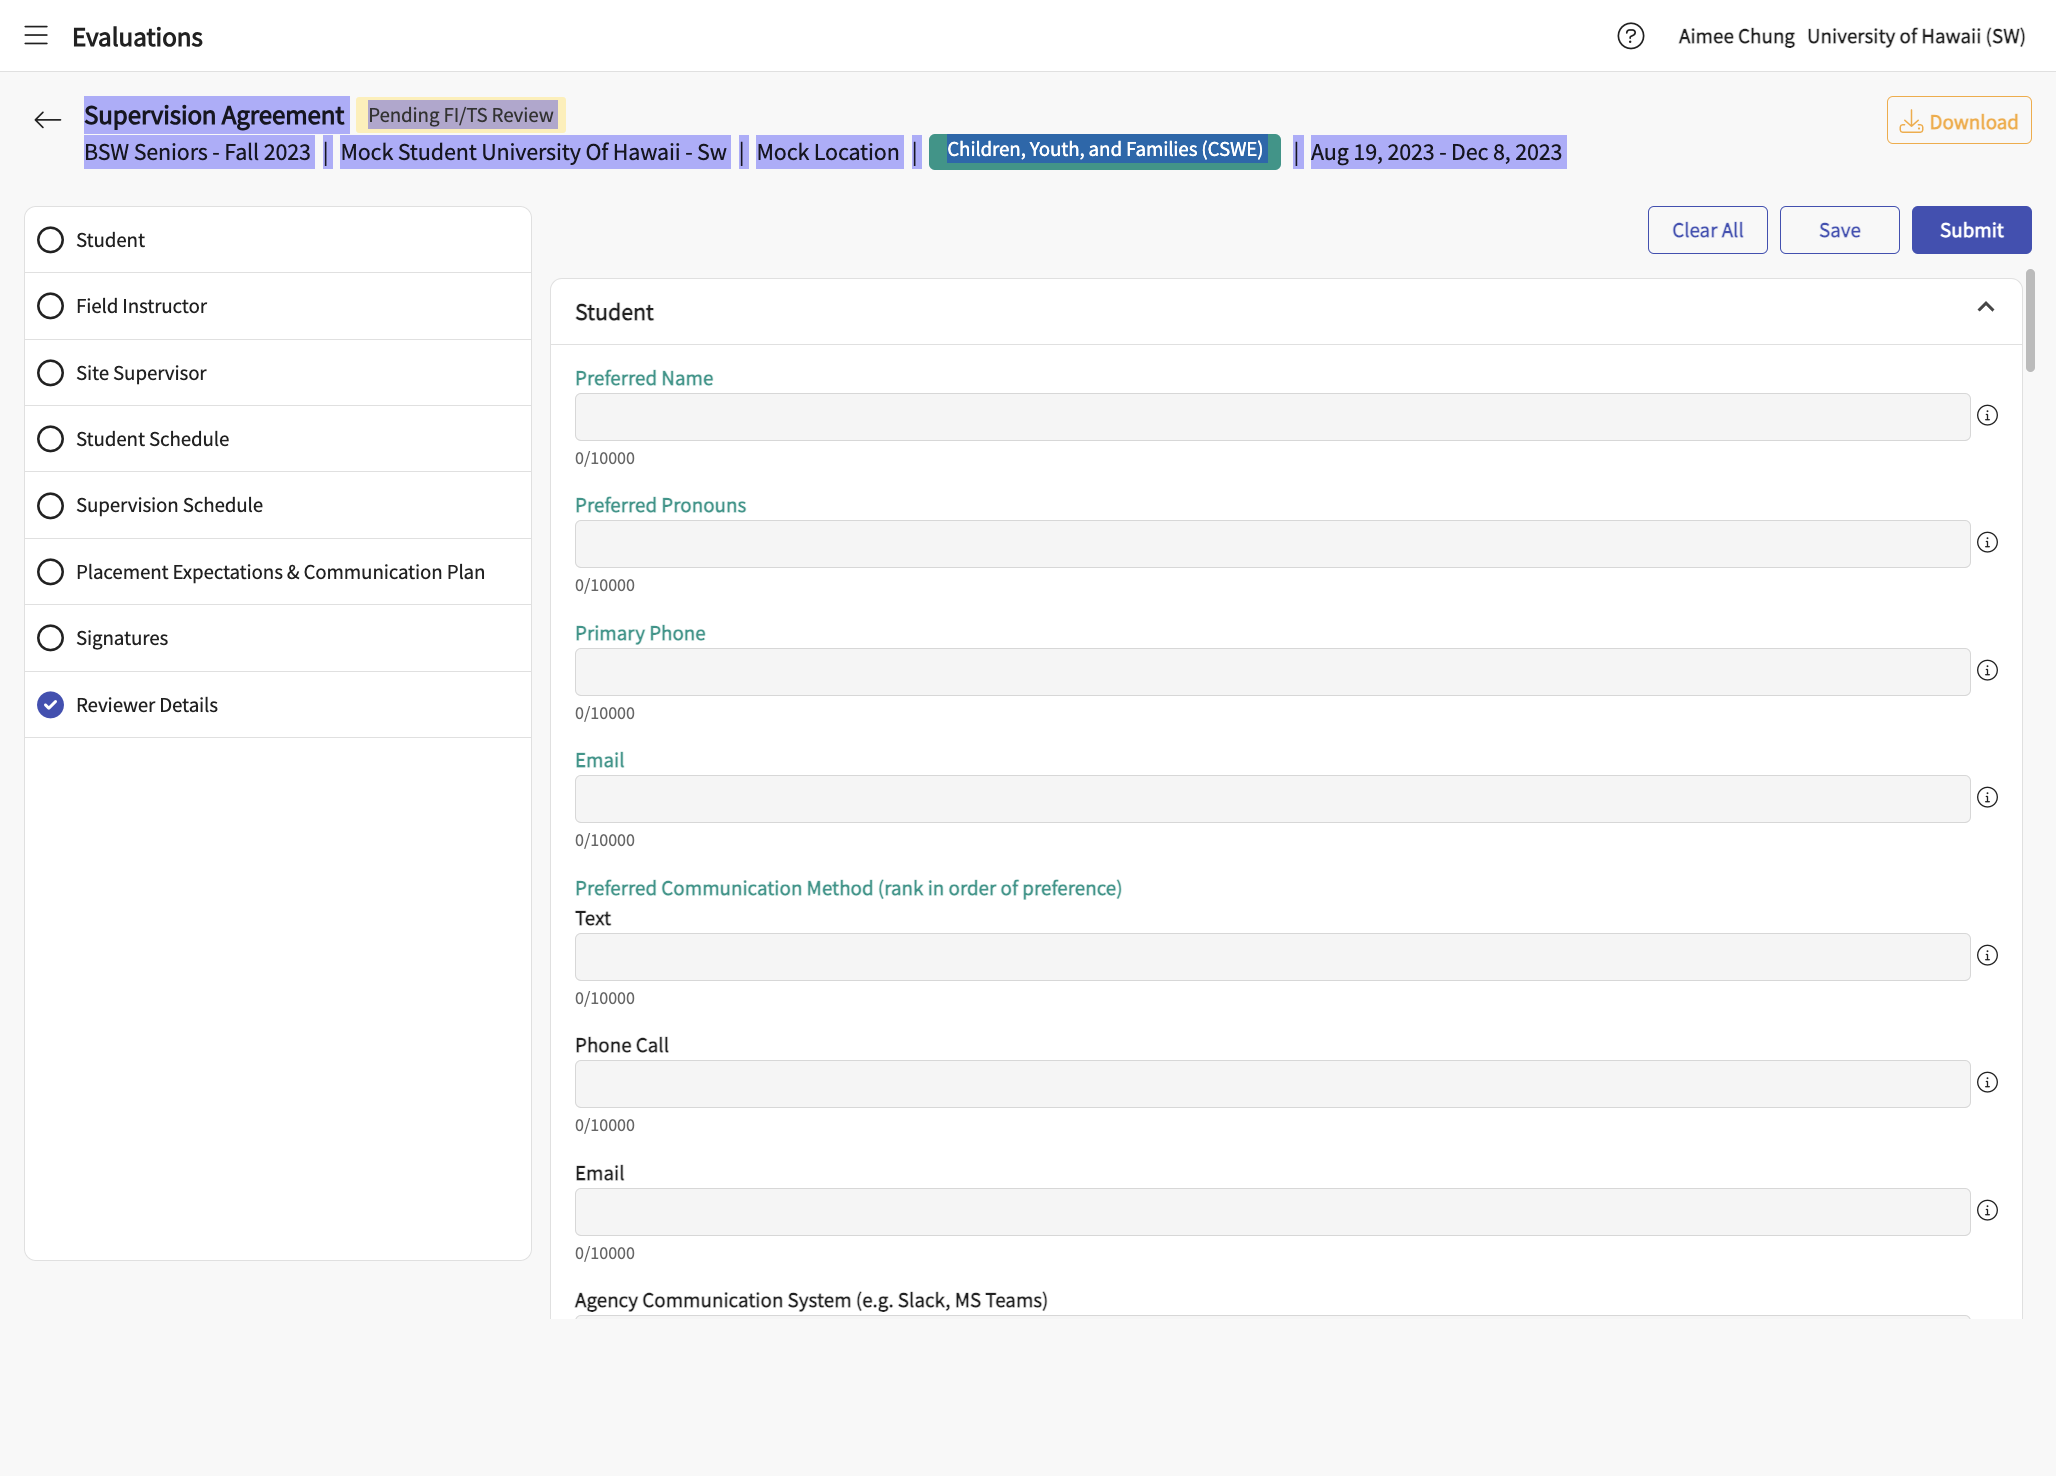Click the Reviewer Details completed checkmark

point(50,705)
